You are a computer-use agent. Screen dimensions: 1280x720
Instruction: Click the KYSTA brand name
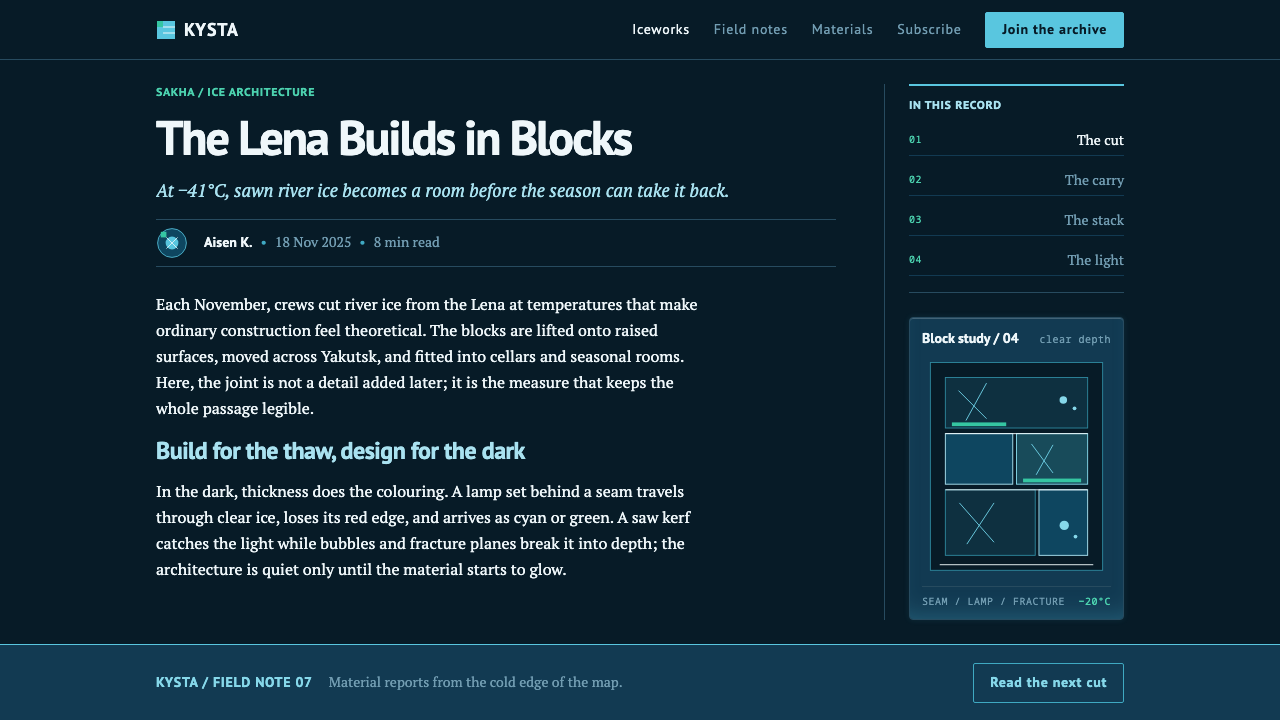[211, 30]
